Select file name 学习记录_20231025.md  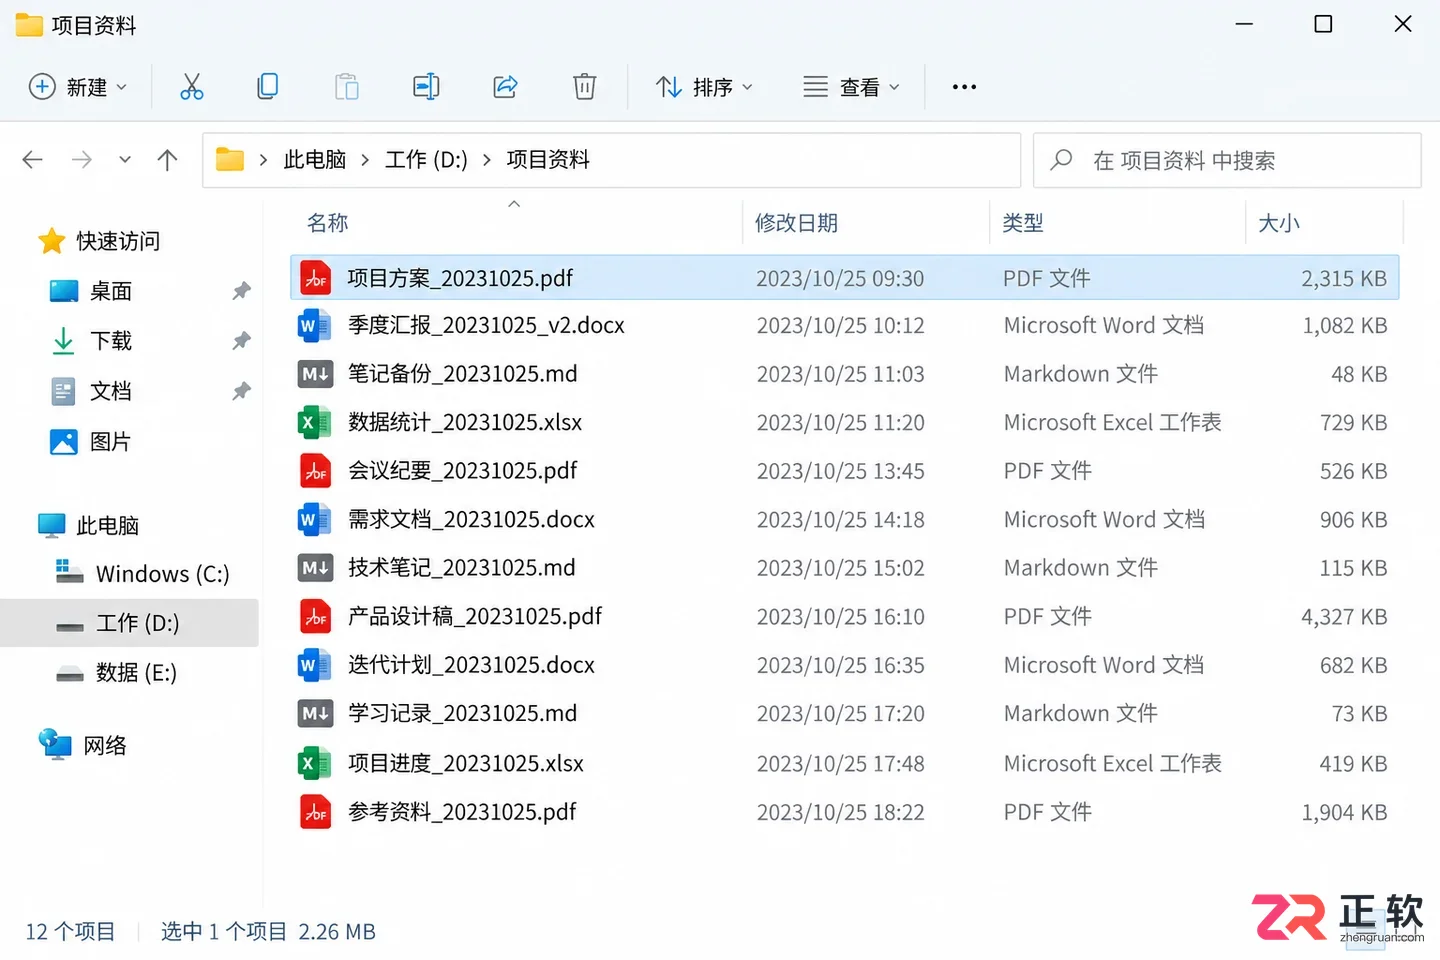pyautogui.click(x=462, y=713)
